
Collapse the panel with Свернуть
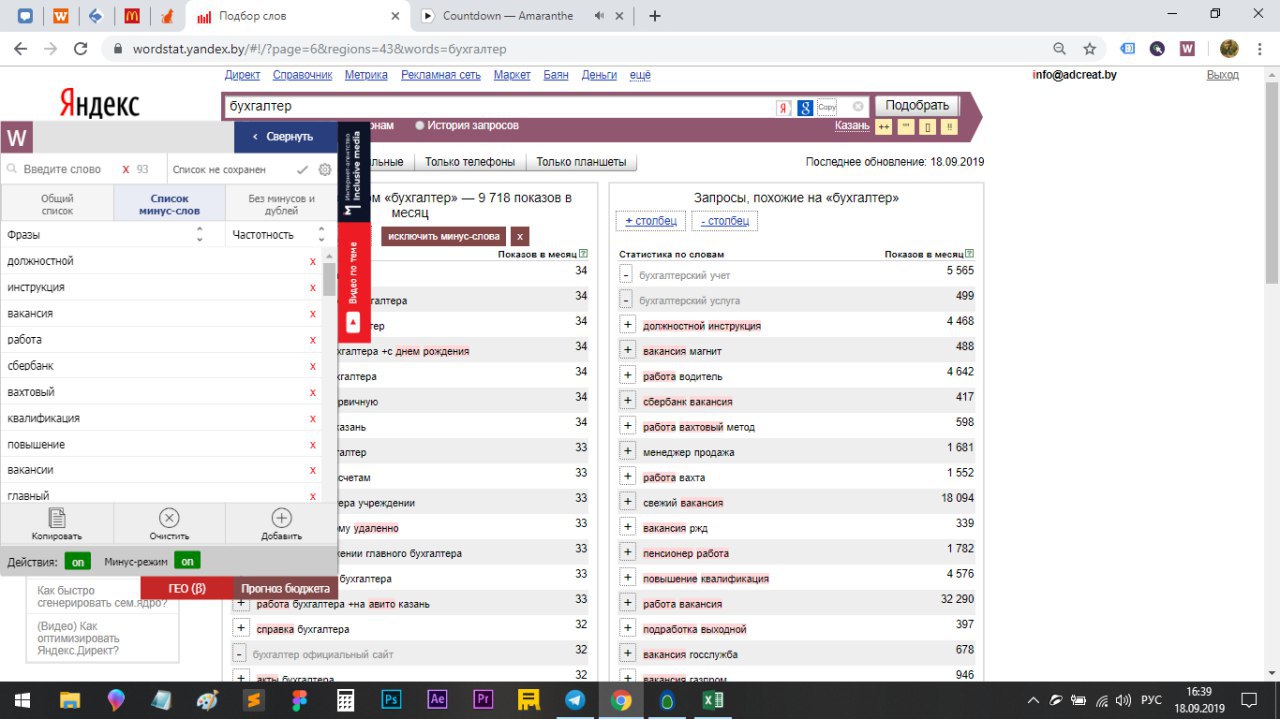tap(285, 137)
